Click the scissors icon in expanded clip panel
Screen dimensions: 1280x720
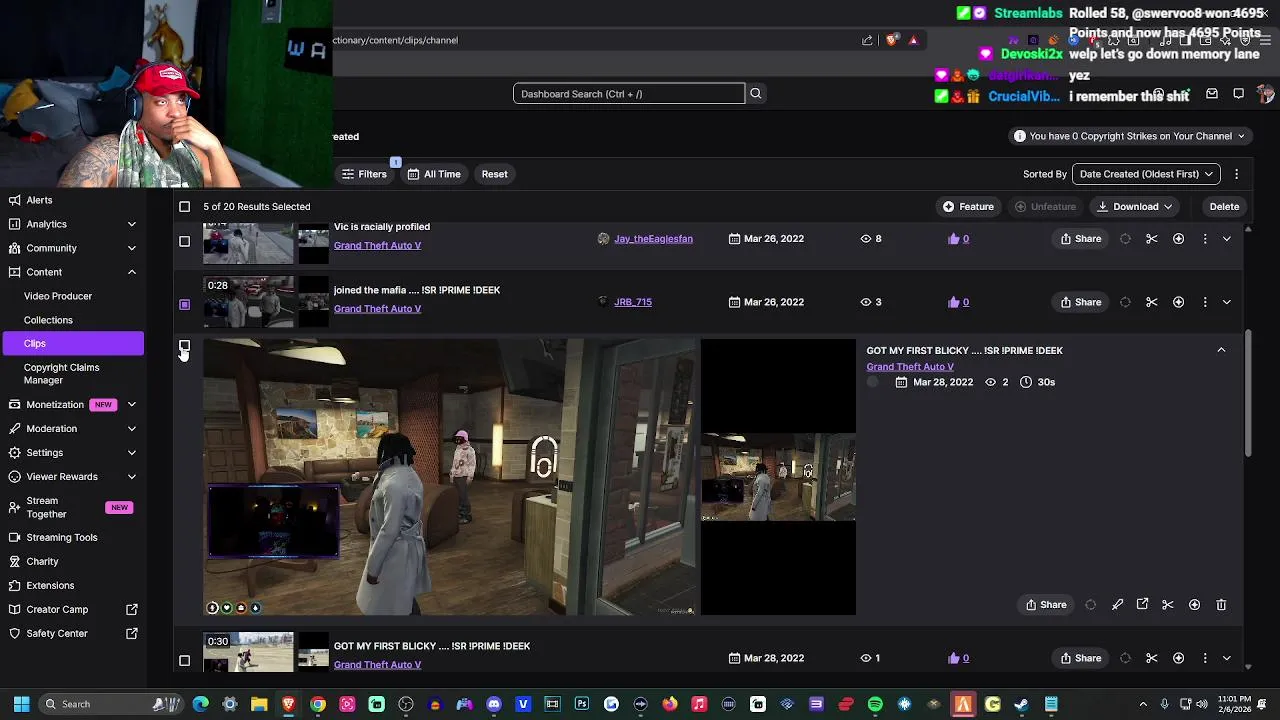1168,605
